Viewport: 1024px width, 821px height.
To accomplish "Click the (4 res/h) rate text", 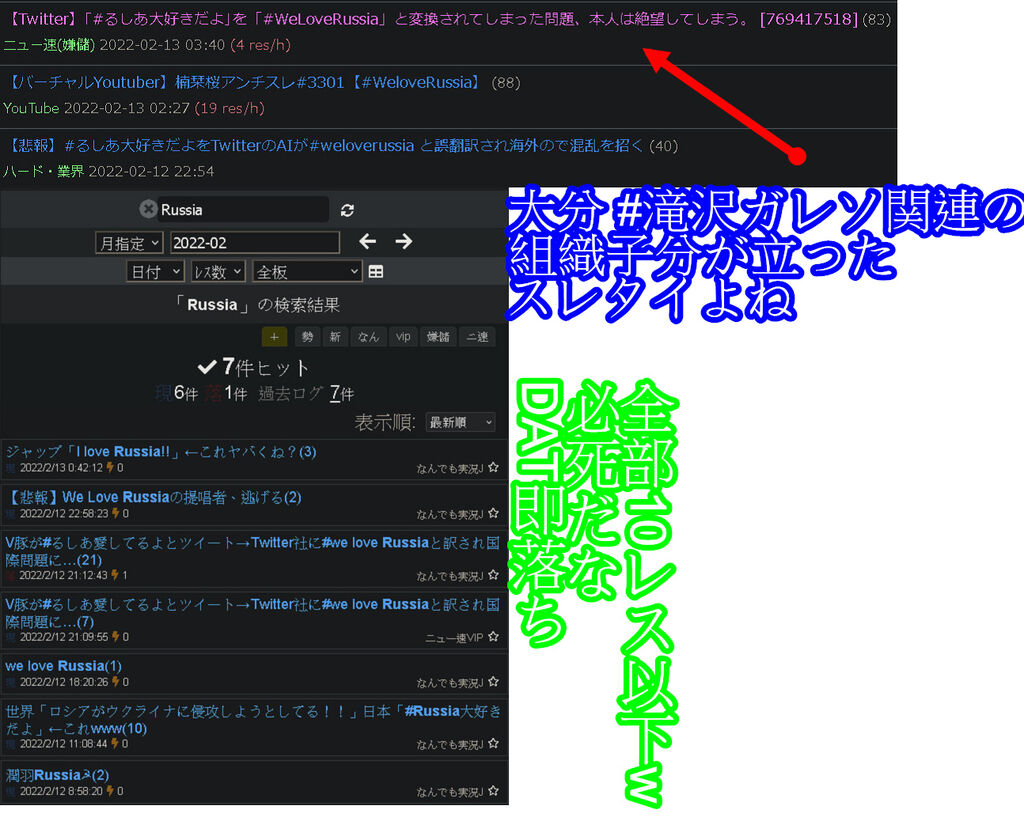I will tap(261, 44).
